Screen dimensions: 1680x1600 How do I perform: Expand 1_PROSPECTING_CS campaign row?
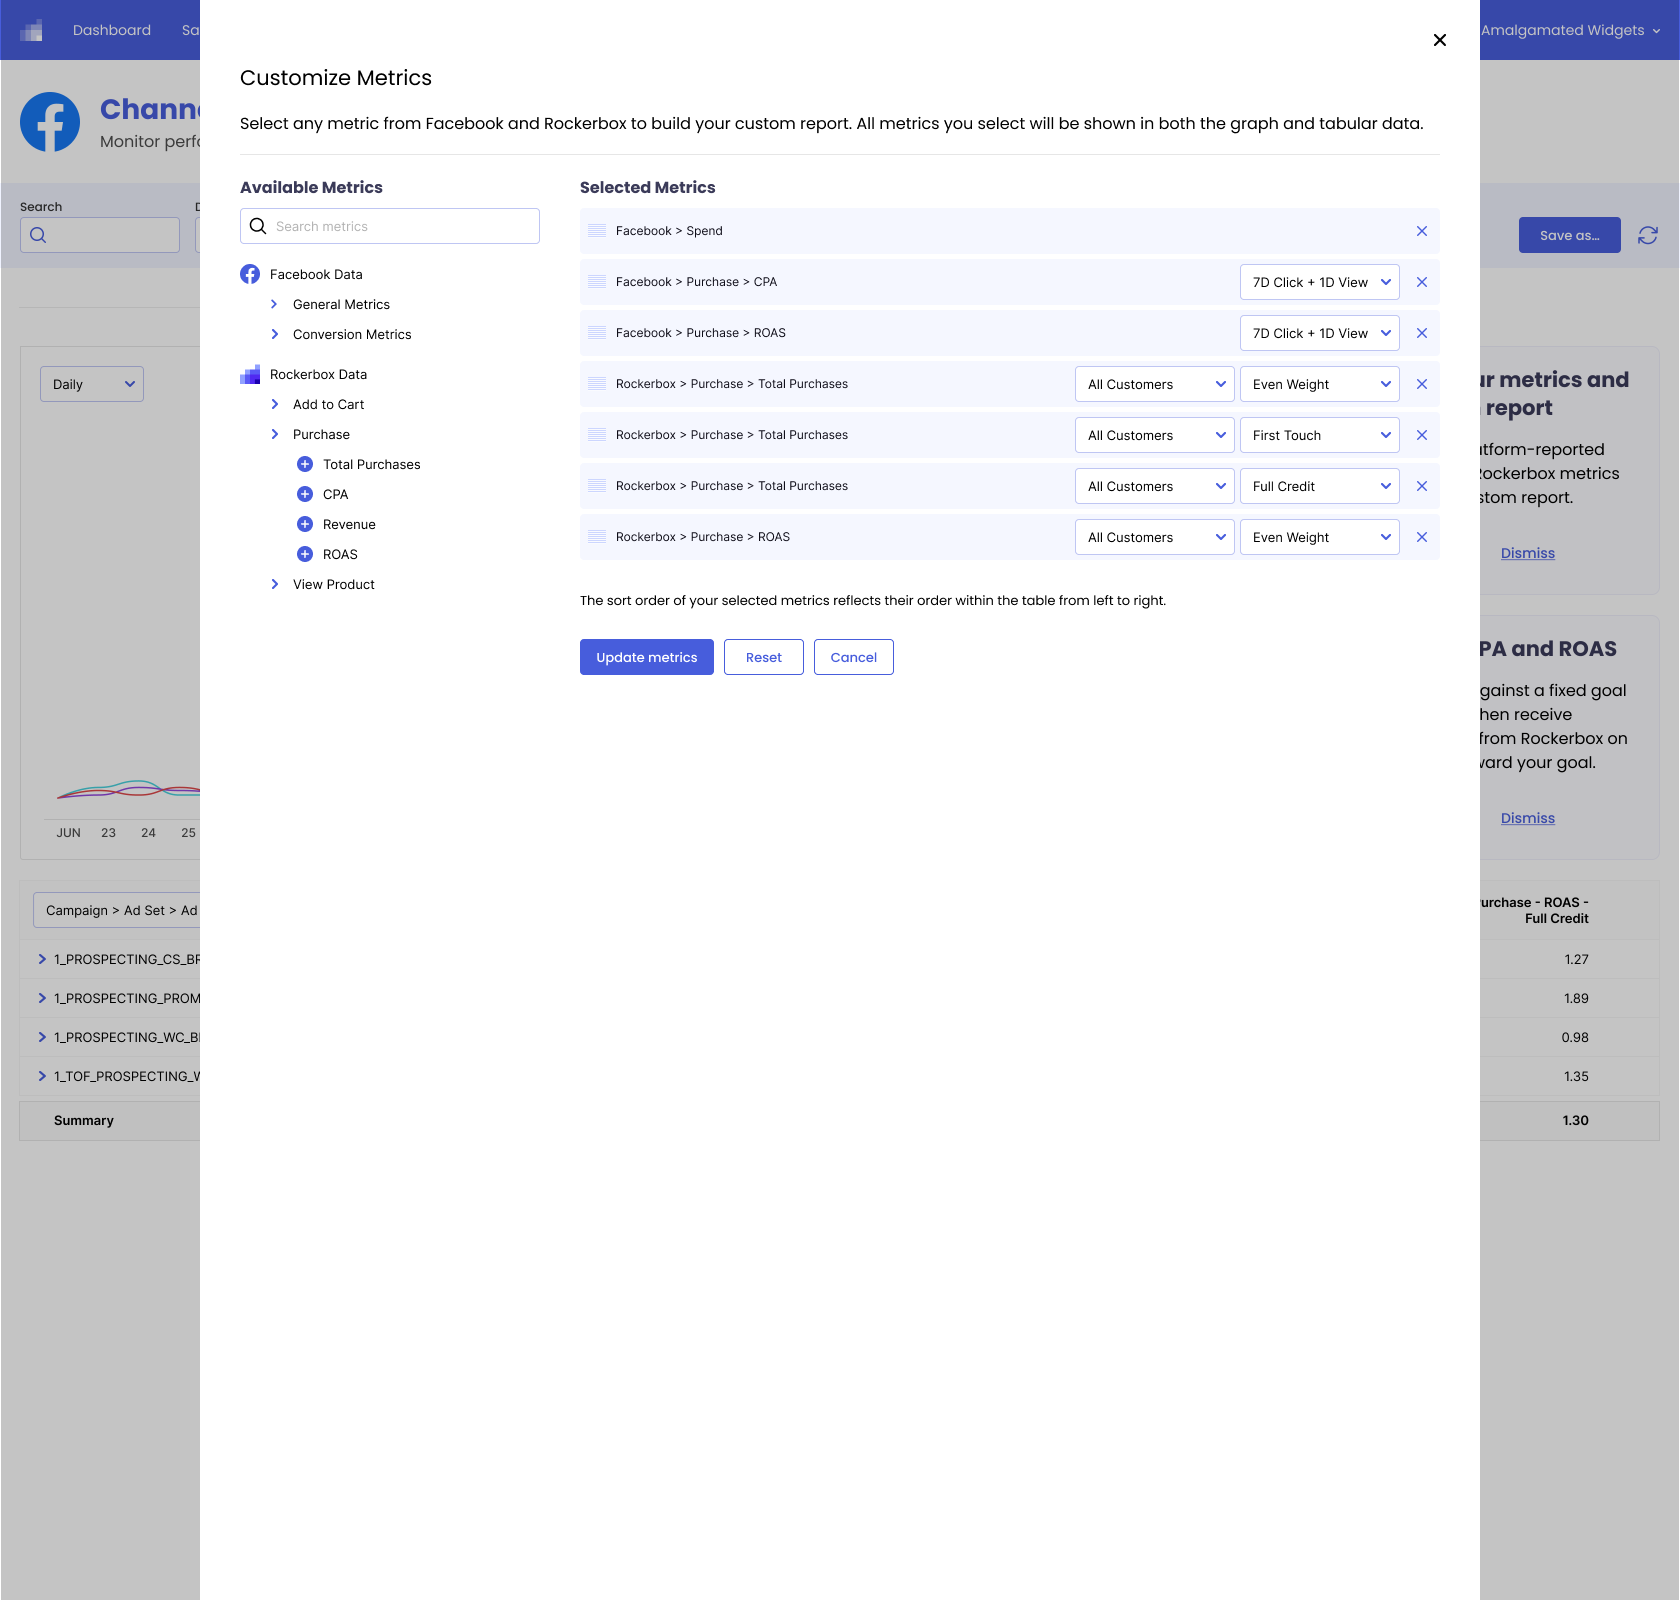coord(42,959)
